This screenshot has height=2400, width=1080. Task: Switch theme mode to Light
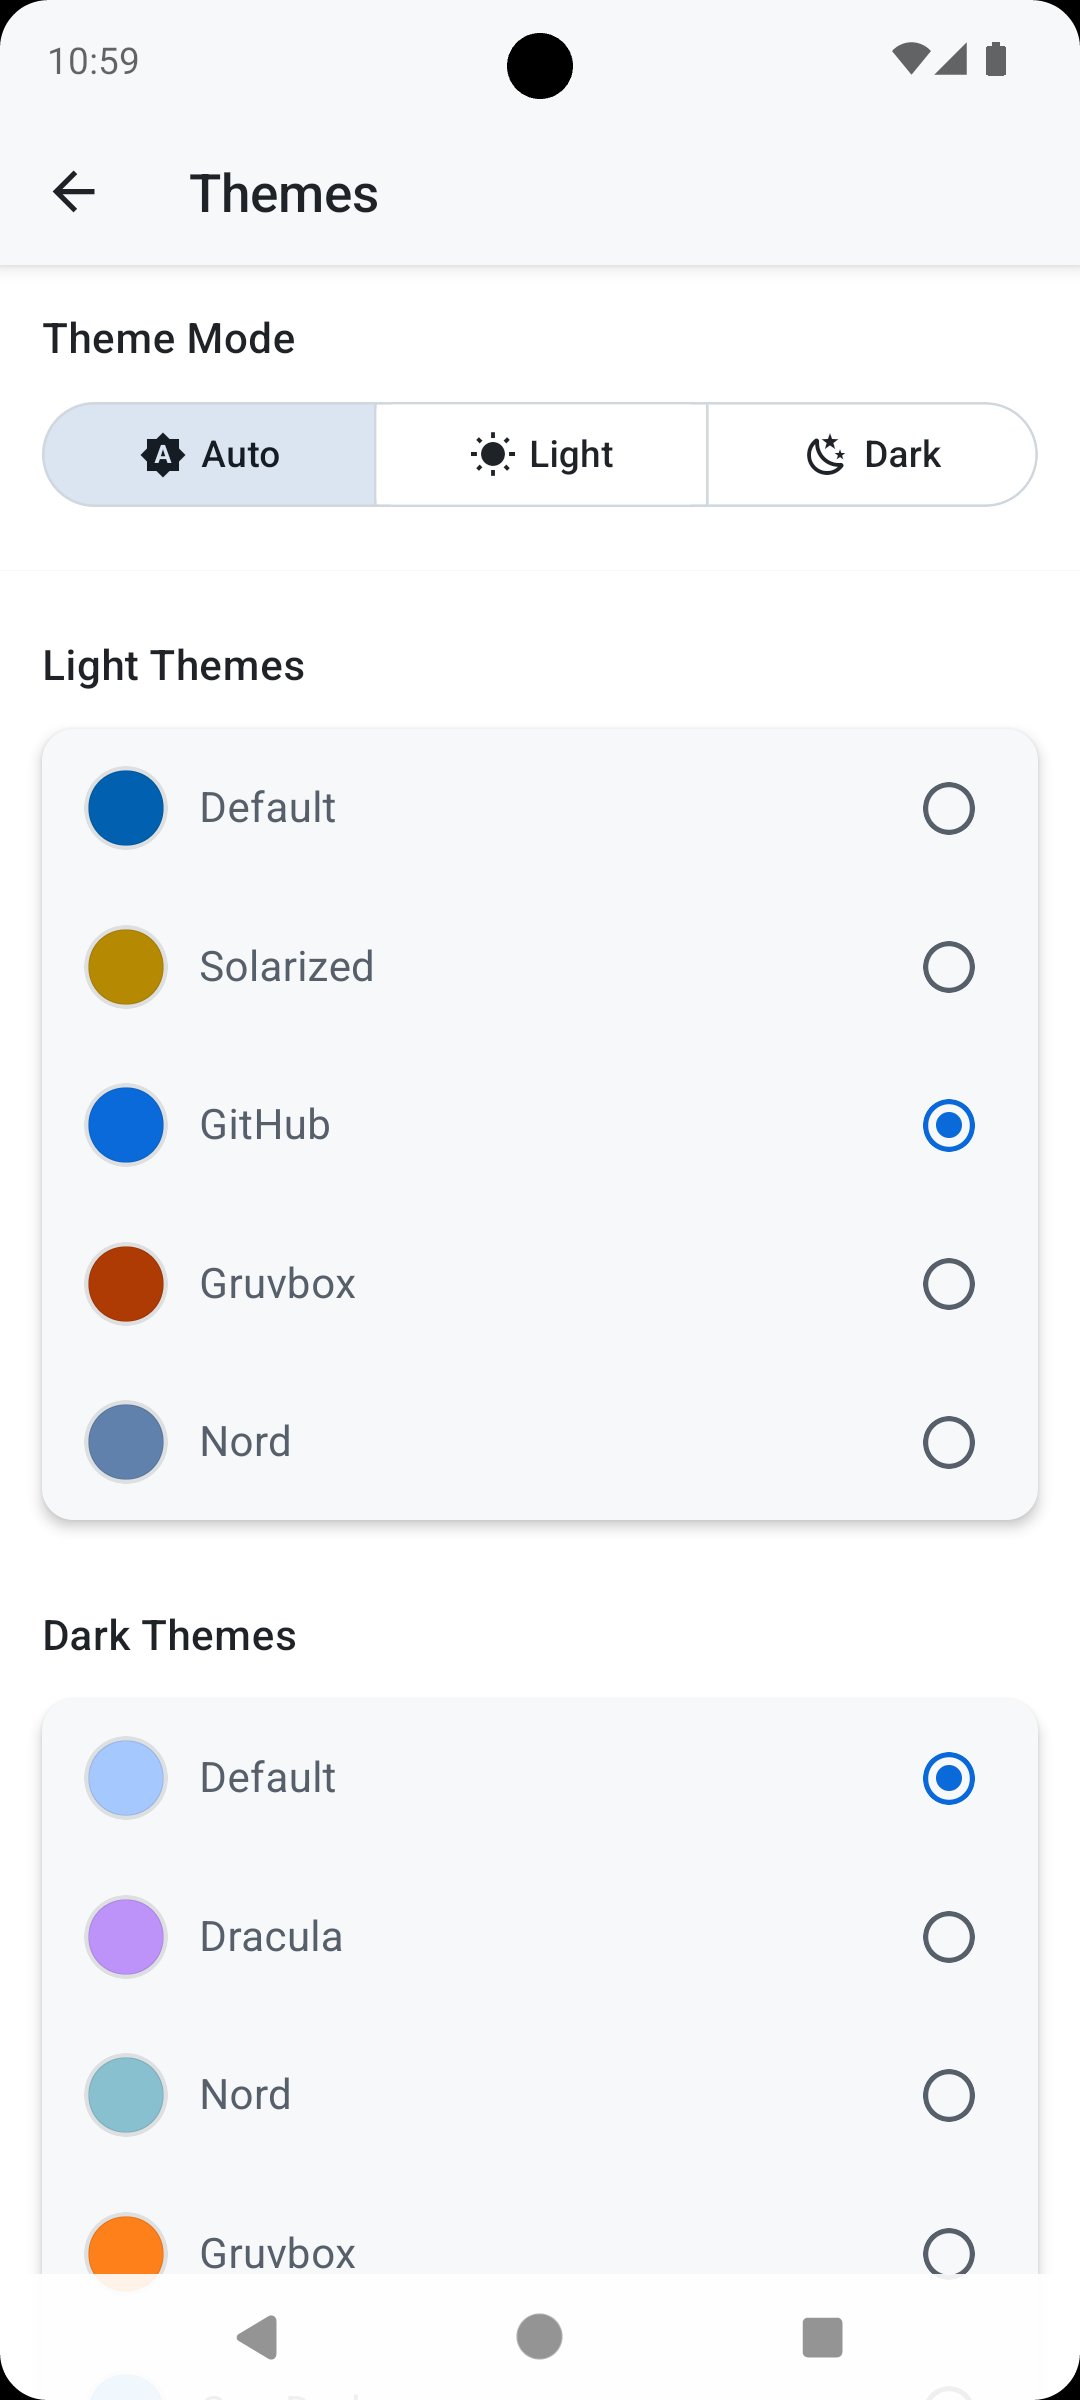(540, 454)
